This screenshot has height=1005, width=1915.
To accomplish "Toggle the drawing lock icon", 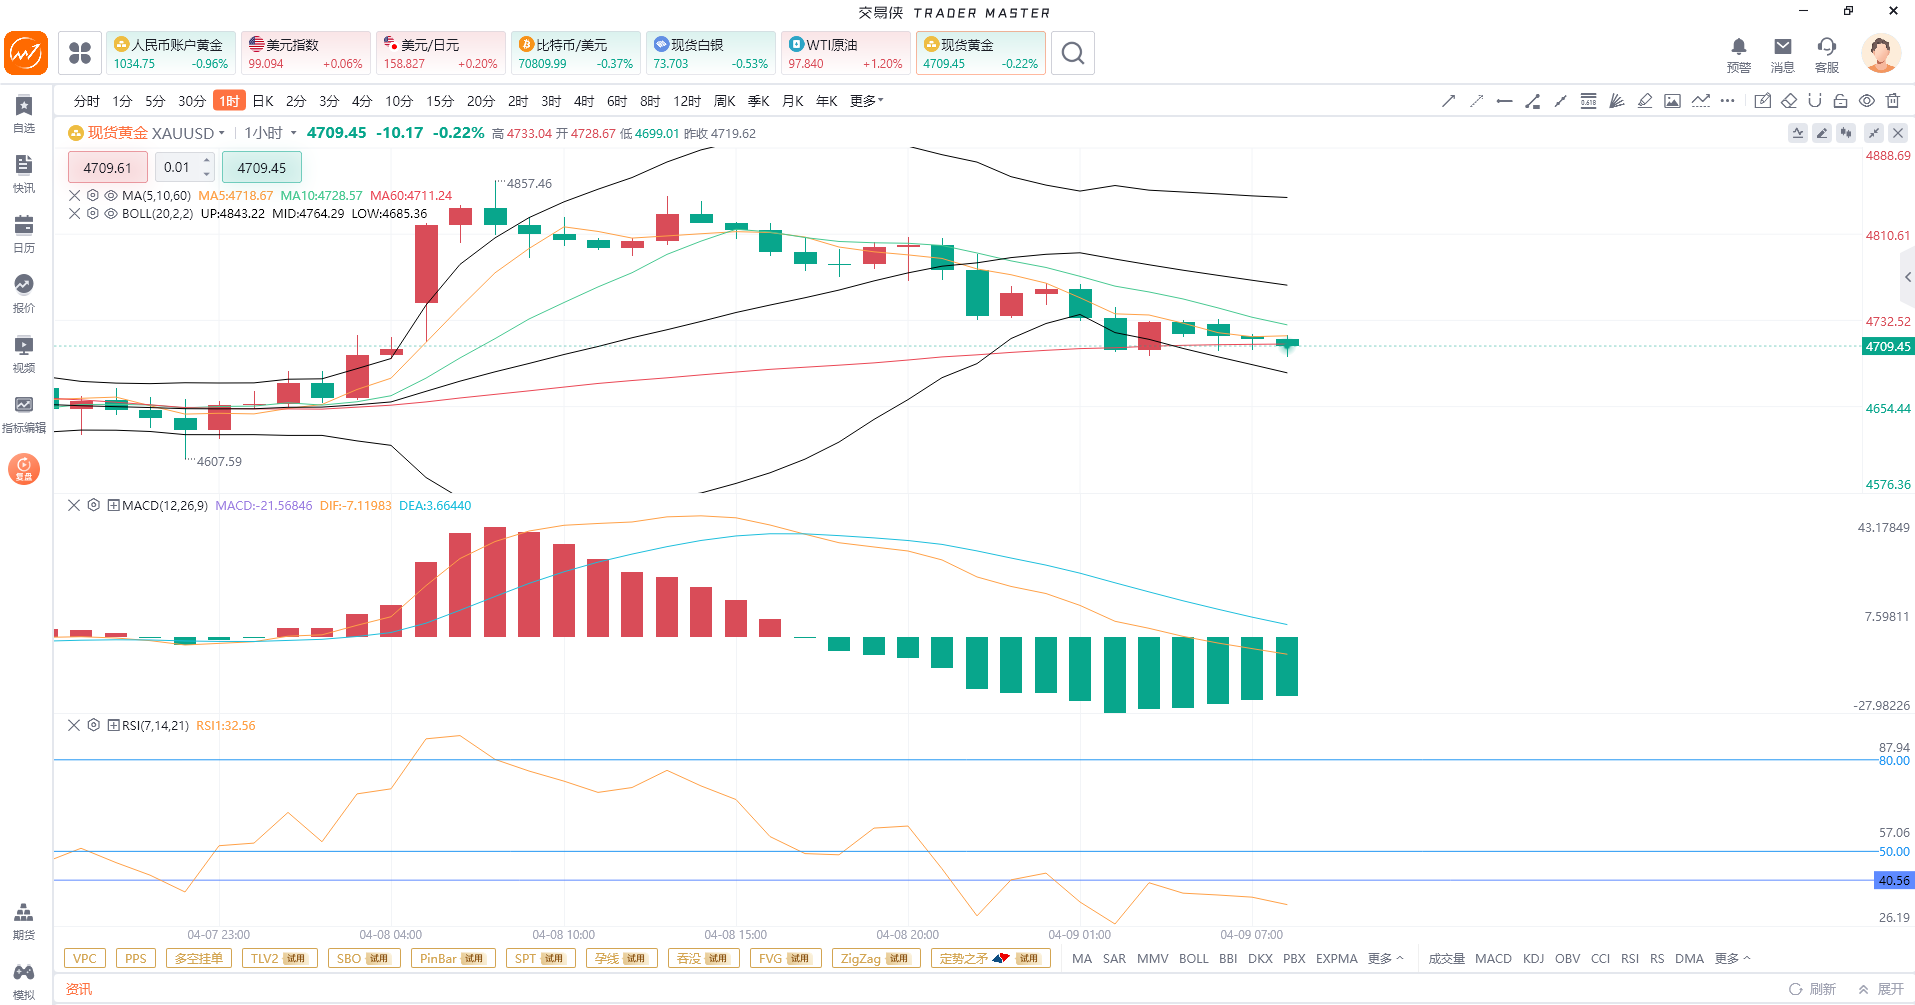I will [x=1841, y=101].
